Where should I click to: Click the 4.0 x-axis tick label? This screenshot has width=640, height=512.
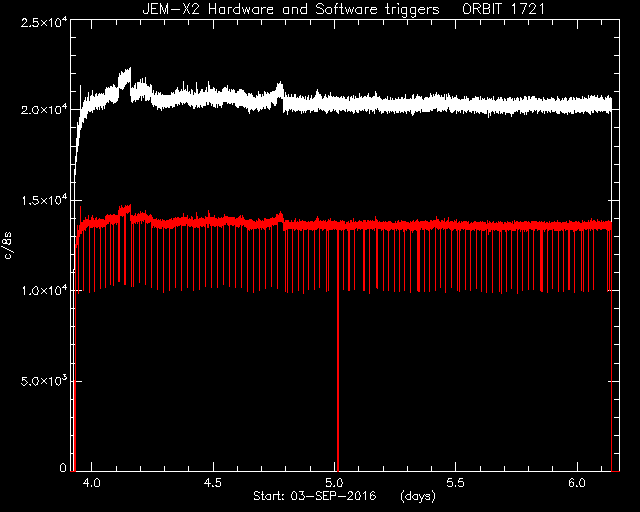[x=91, y=483]
